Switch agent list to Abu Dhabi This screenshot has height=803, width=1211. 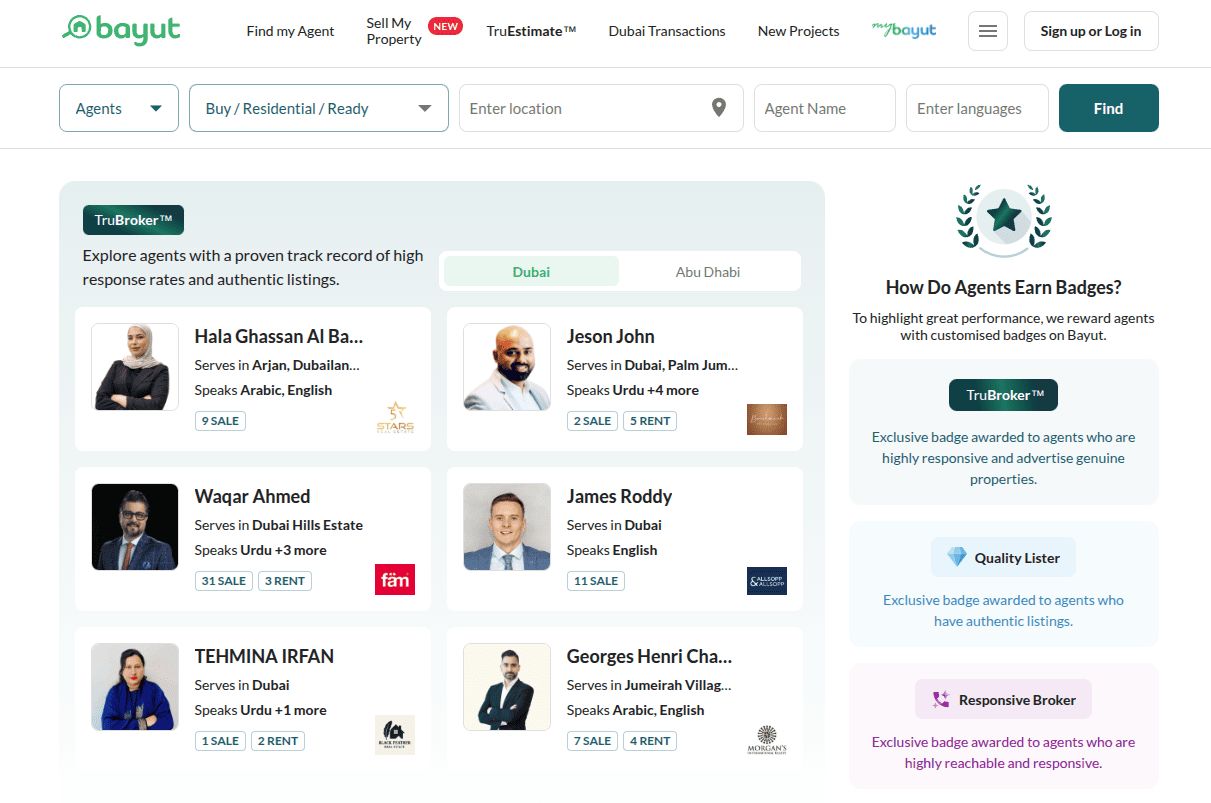click(708, 272)
